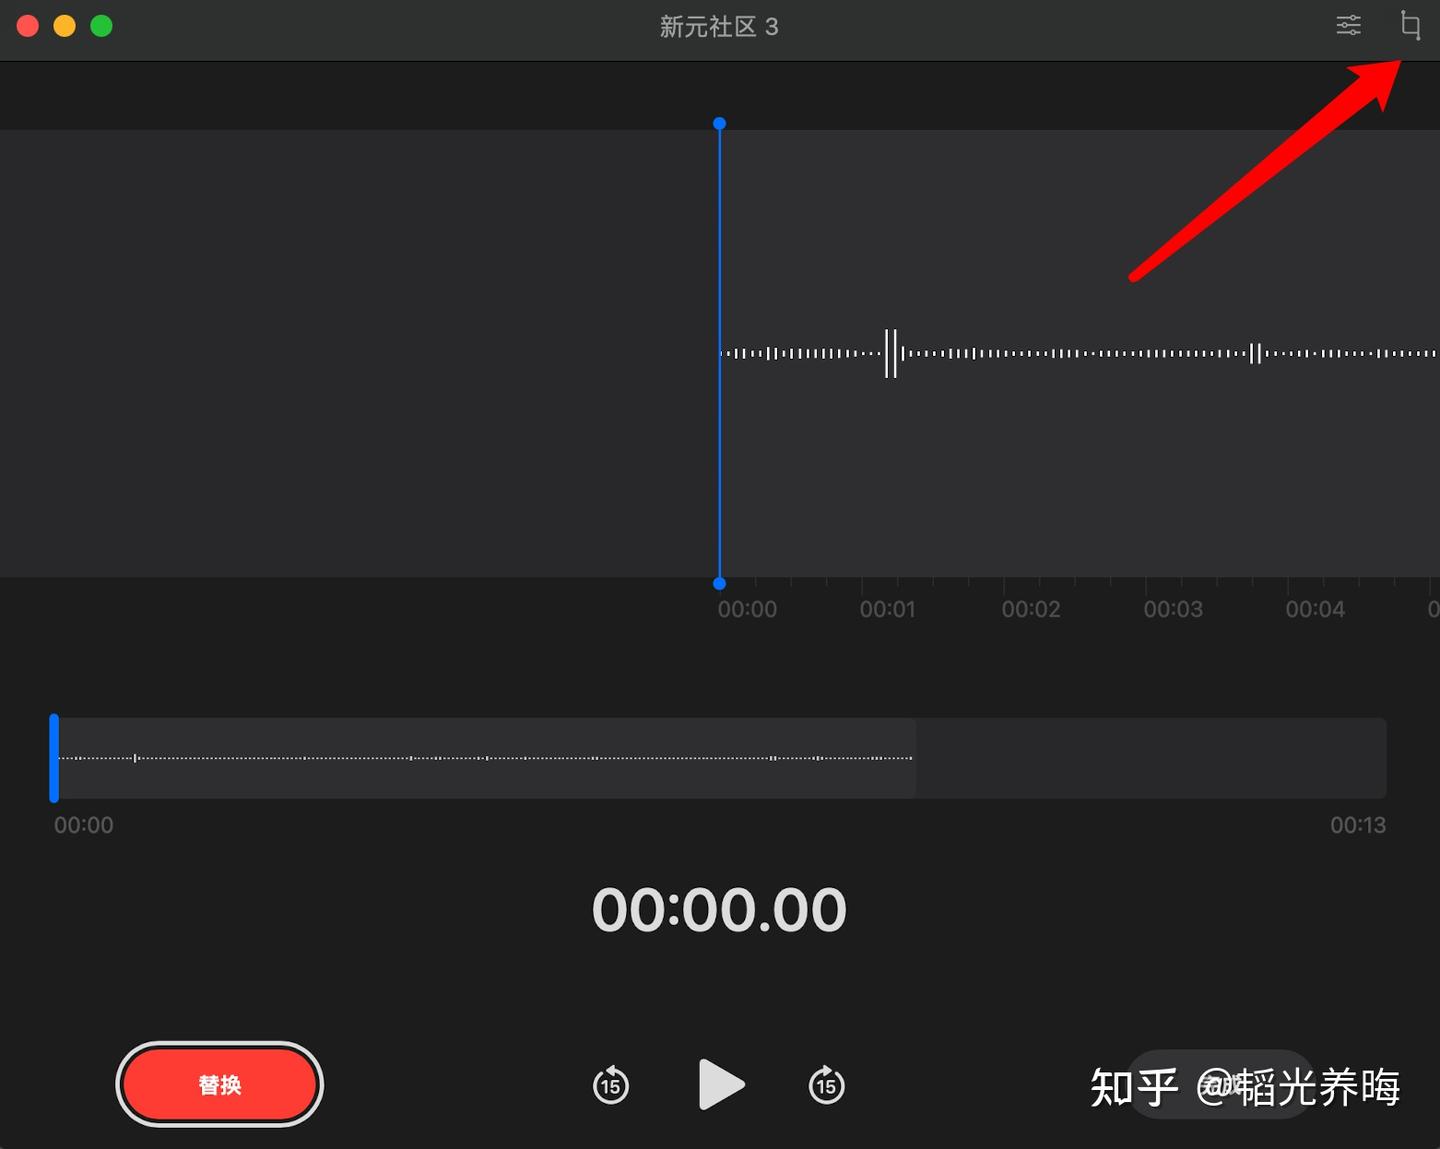Click the 00:04 mark on the timeline ruler
This screenshot has width=1440, height=1149.
pos(1315,608)
